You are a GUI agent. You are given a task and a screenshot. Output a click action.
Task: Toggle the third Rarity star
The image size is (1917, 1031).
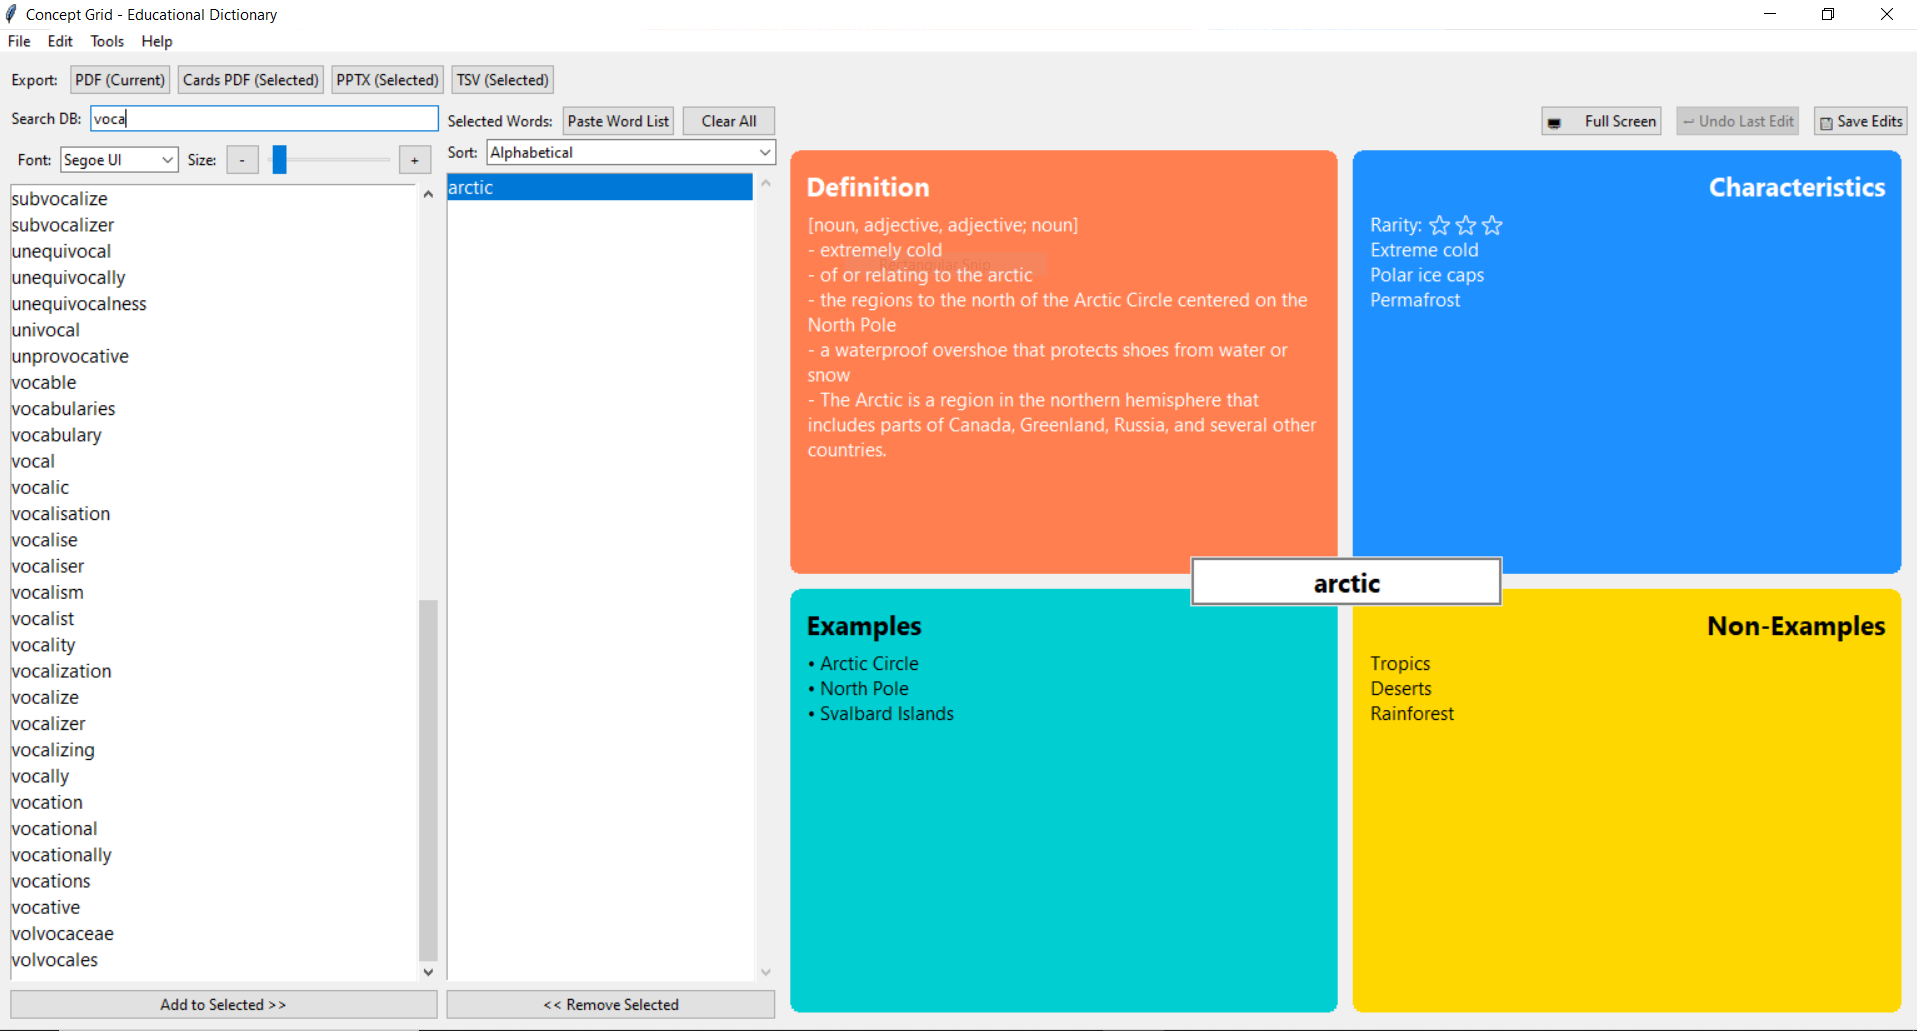point(1492,225)
